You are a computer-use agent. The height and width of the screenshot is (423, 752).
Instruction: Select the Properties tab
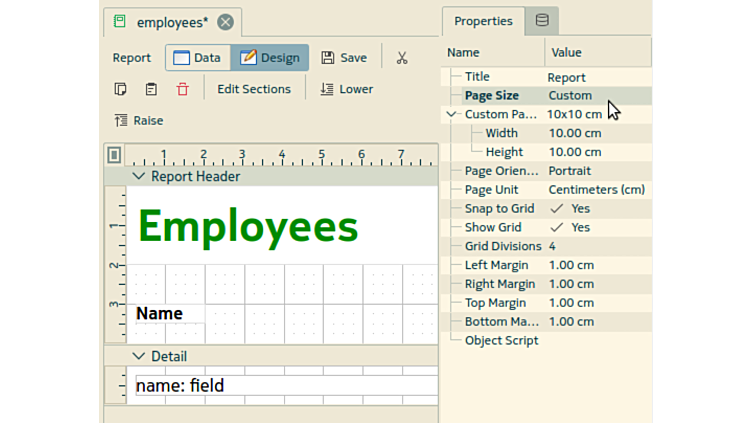coord(483,21)
